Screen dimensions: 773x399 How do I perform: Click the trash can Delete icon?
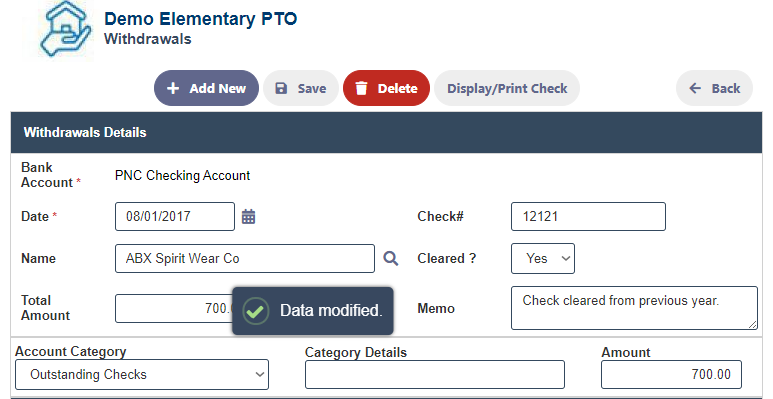coord(361,88)
